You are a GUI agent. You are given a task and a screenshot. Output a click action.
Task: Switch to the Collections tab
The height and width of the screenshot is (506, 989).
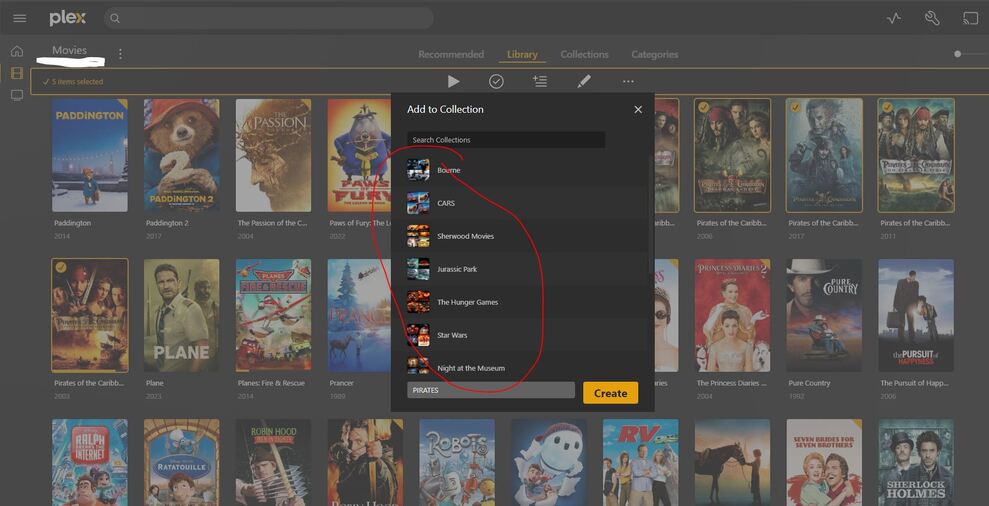(x=585, y=54)
